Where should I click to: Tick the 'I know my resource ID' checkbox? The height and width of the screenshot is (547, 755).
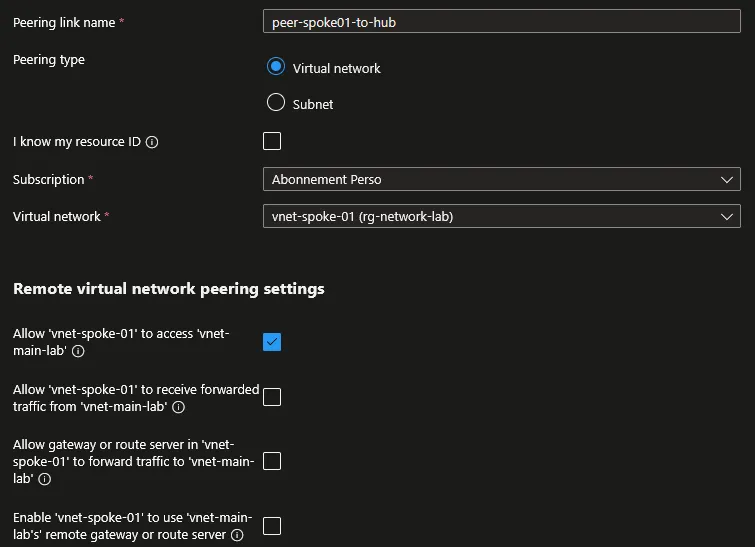coord(272,141)
